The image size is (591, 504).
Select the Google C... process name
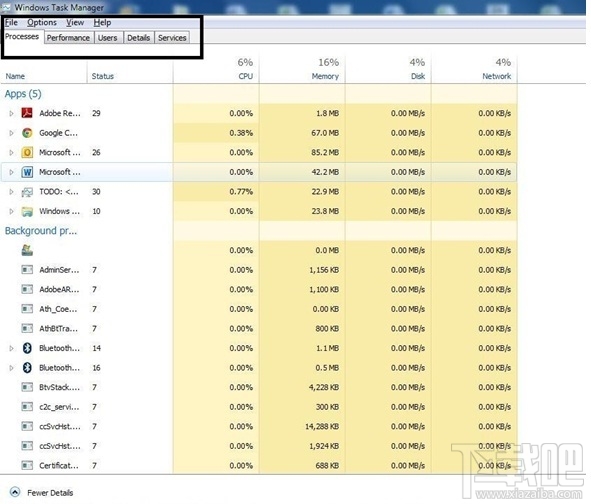click(58, 133)
